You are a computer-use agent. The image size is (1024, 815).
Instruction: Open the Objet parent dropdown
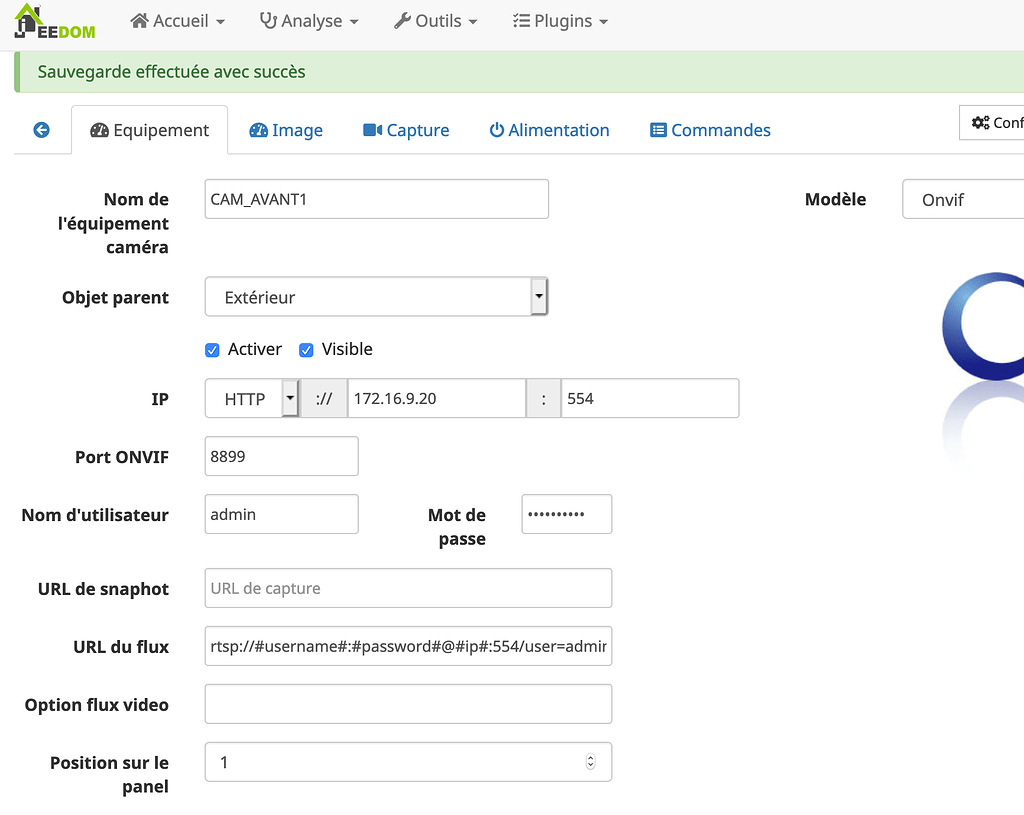coord(377,297)
